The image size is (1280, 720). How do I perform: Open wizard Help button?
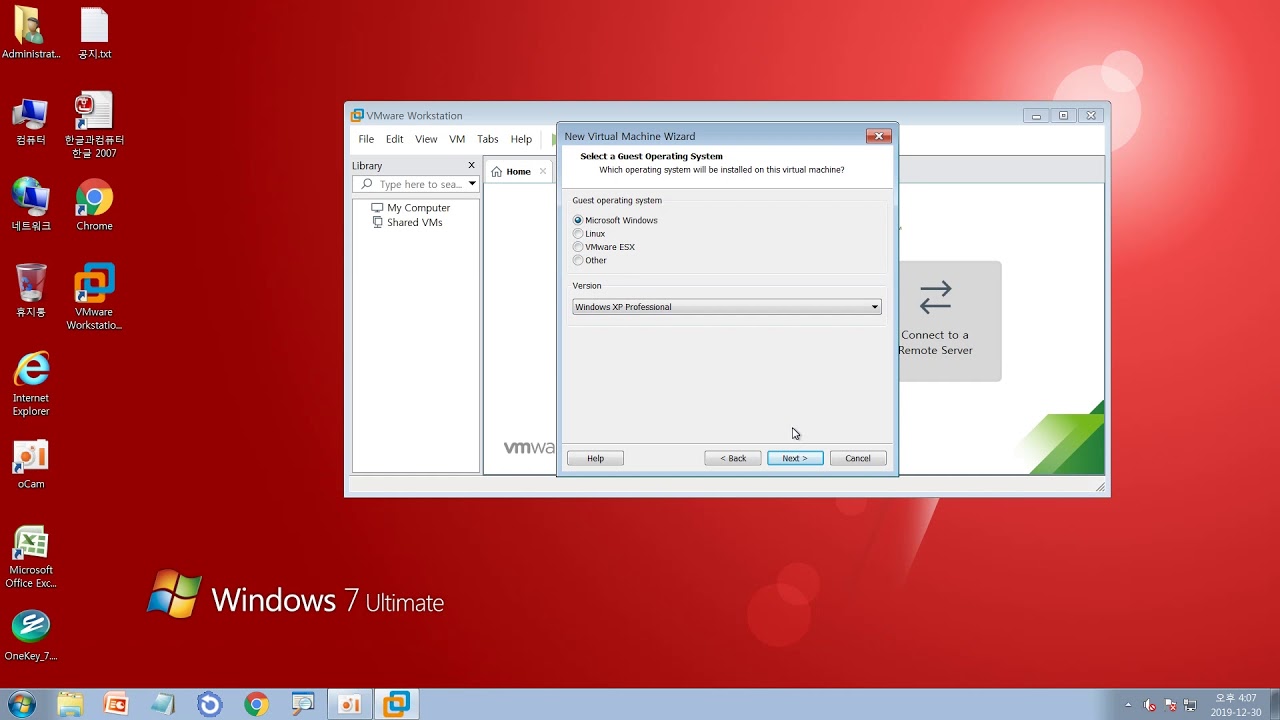(595, 458)
